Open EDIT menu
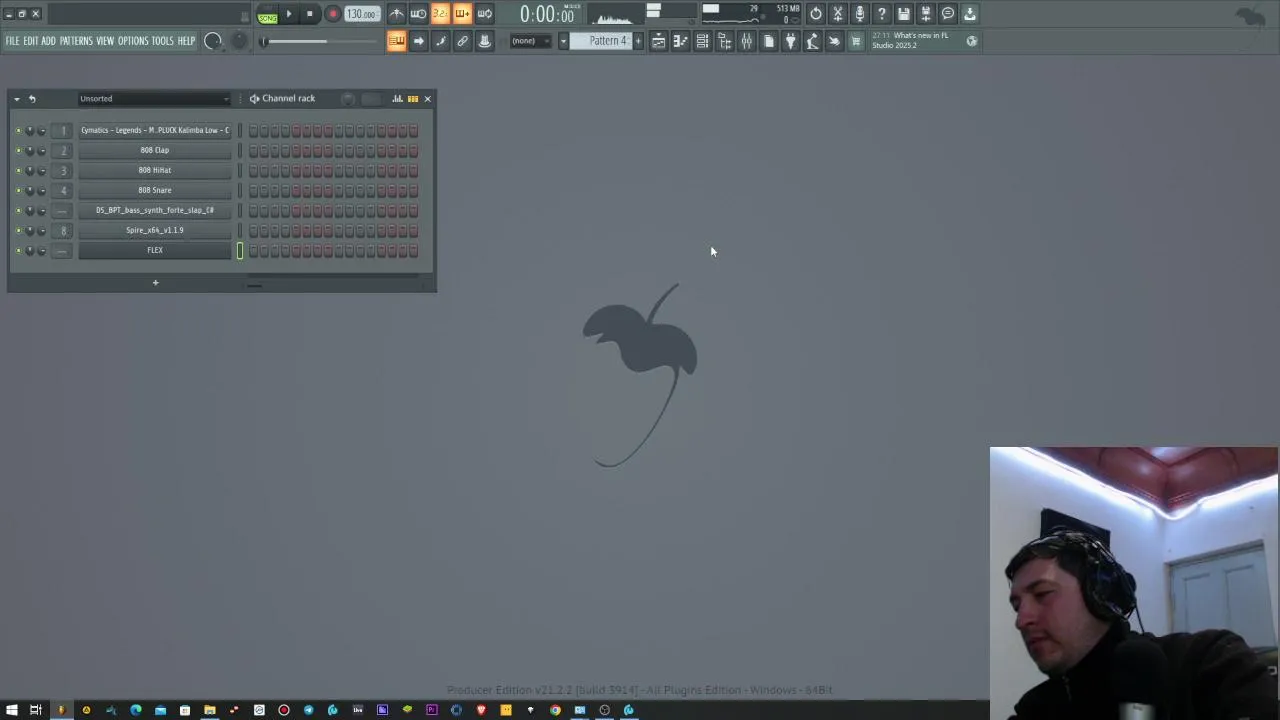 pyautogui.click(x=31, y=41)
